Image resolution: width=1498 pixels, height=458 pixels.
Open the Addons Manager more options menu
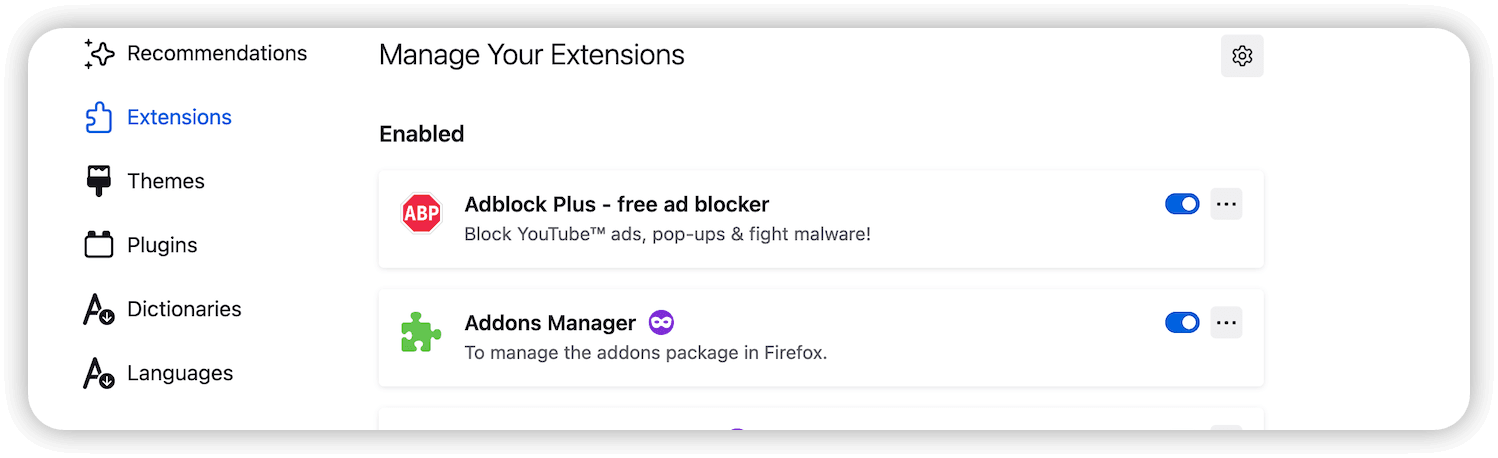click(1226, 322)
